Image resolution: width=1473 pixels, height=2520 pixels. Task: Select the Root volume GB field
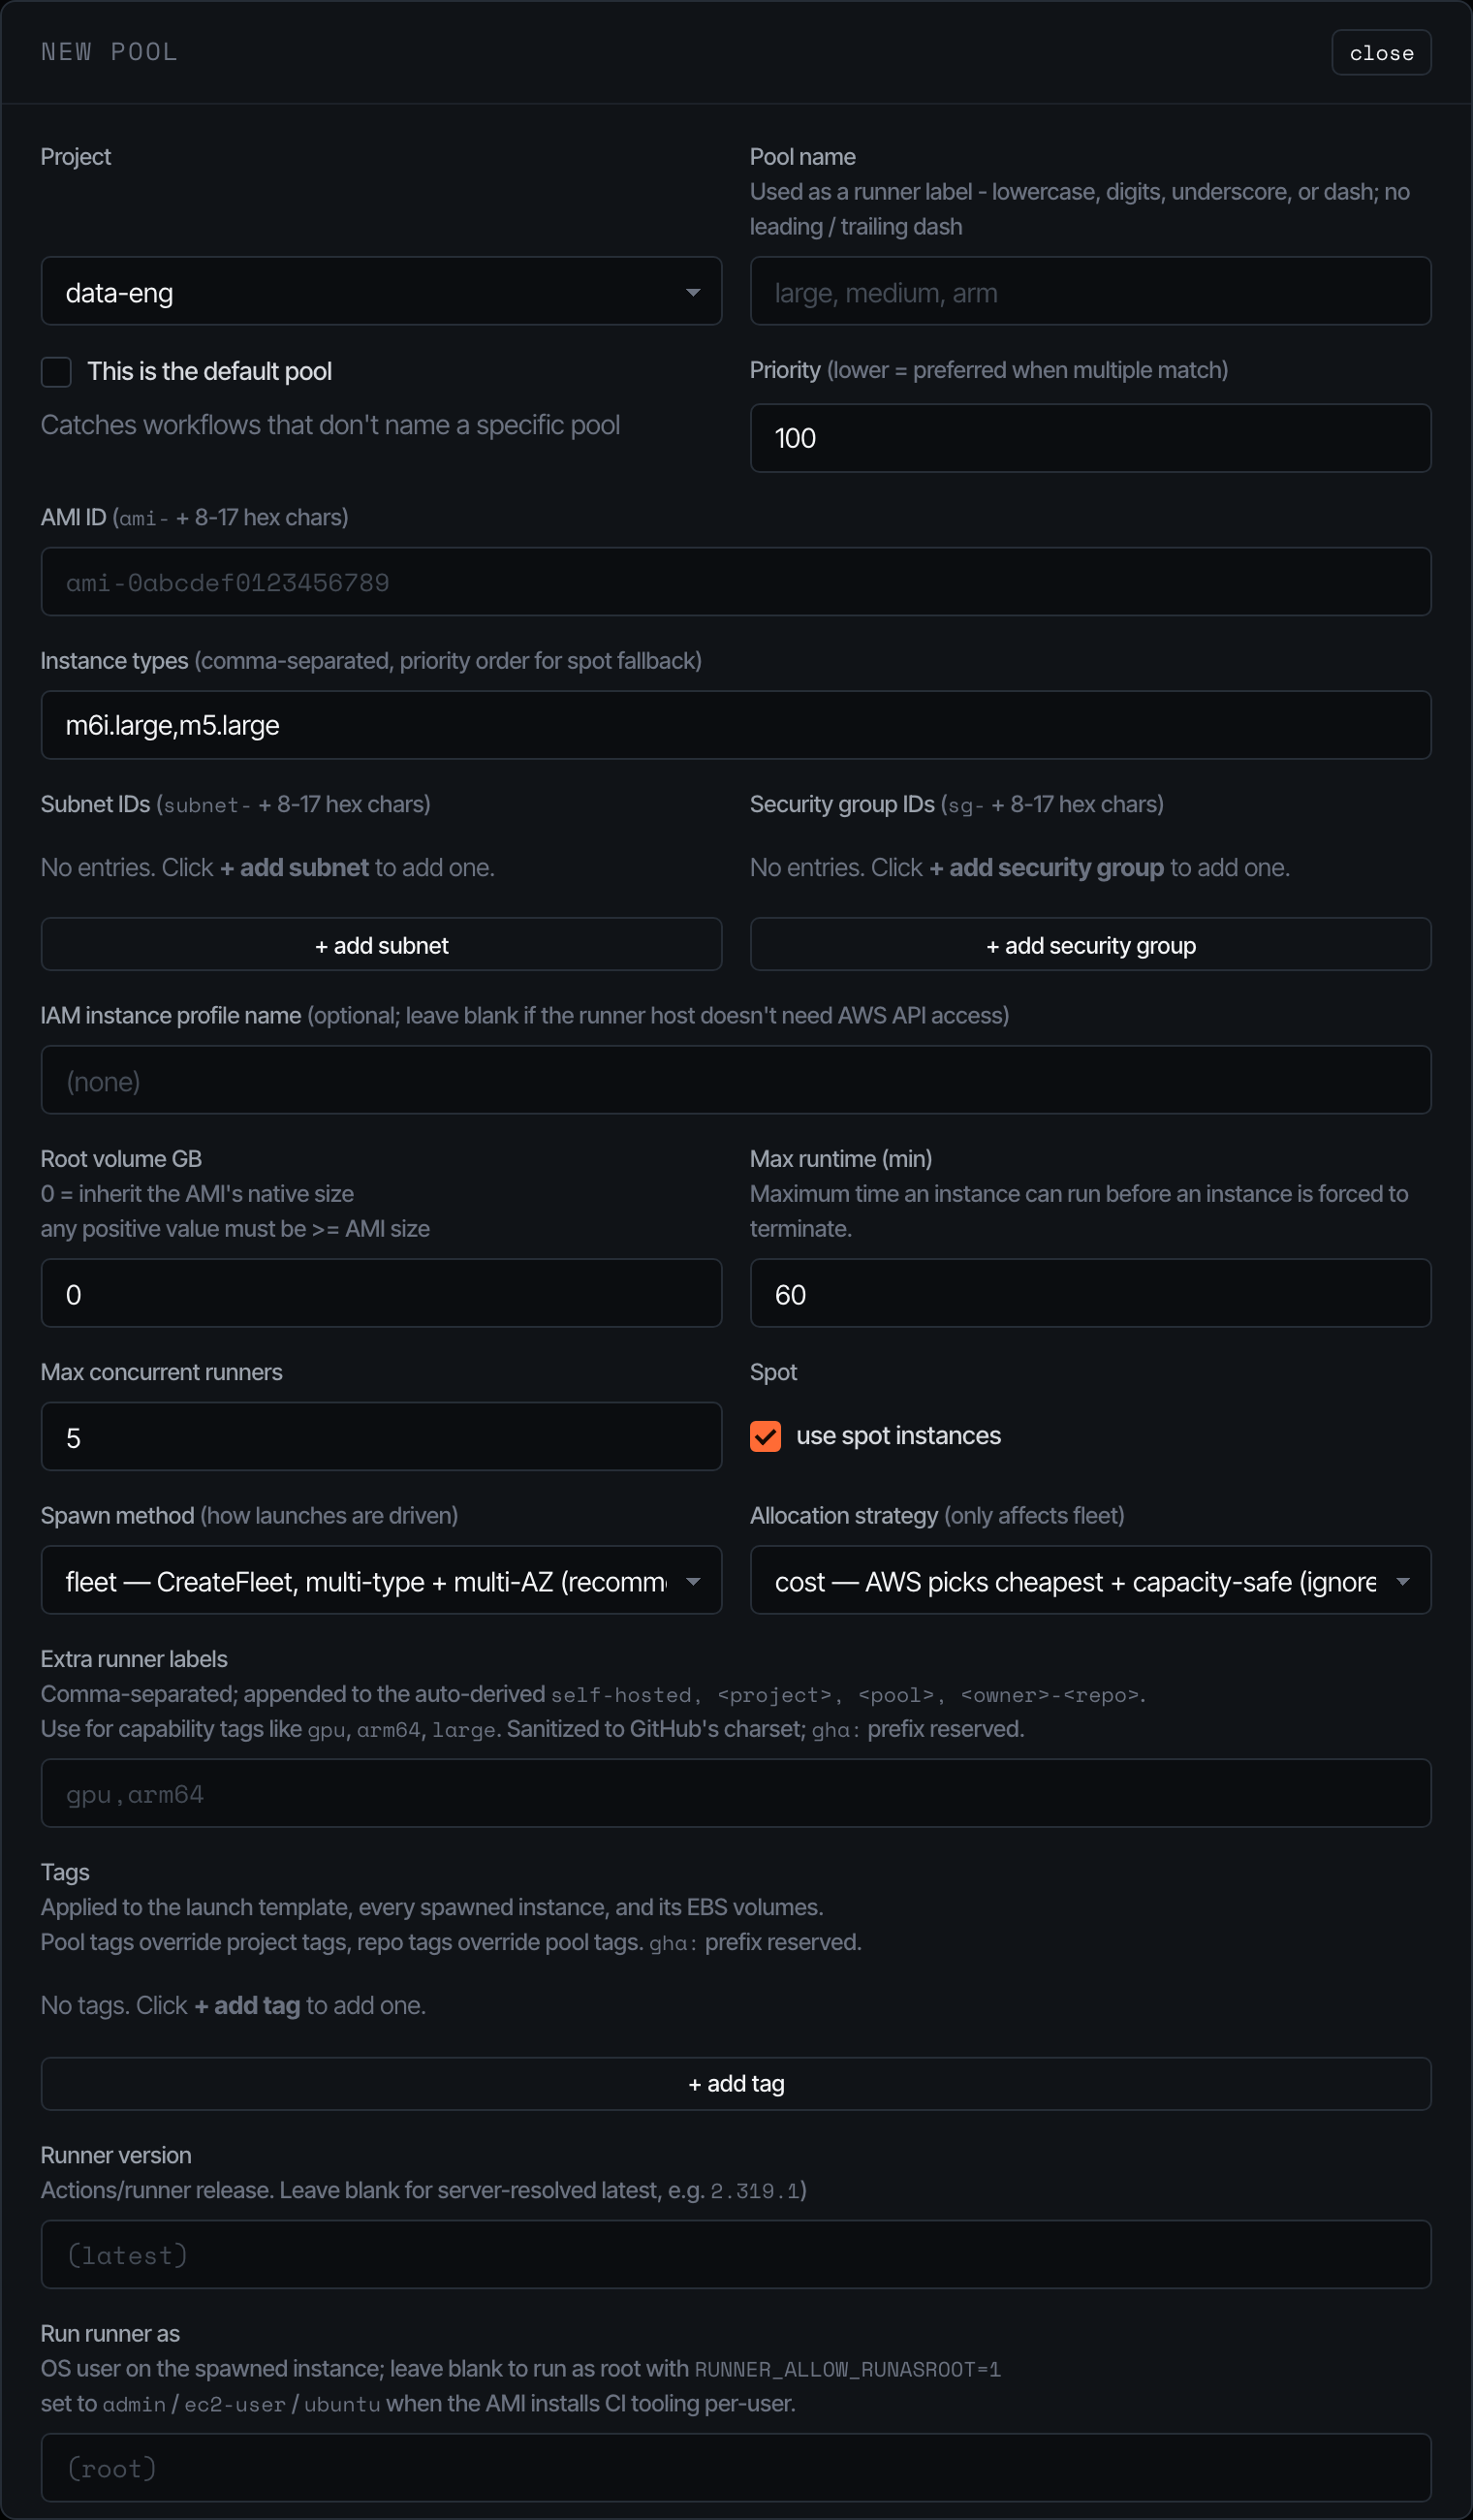[x=381, y=1293]
